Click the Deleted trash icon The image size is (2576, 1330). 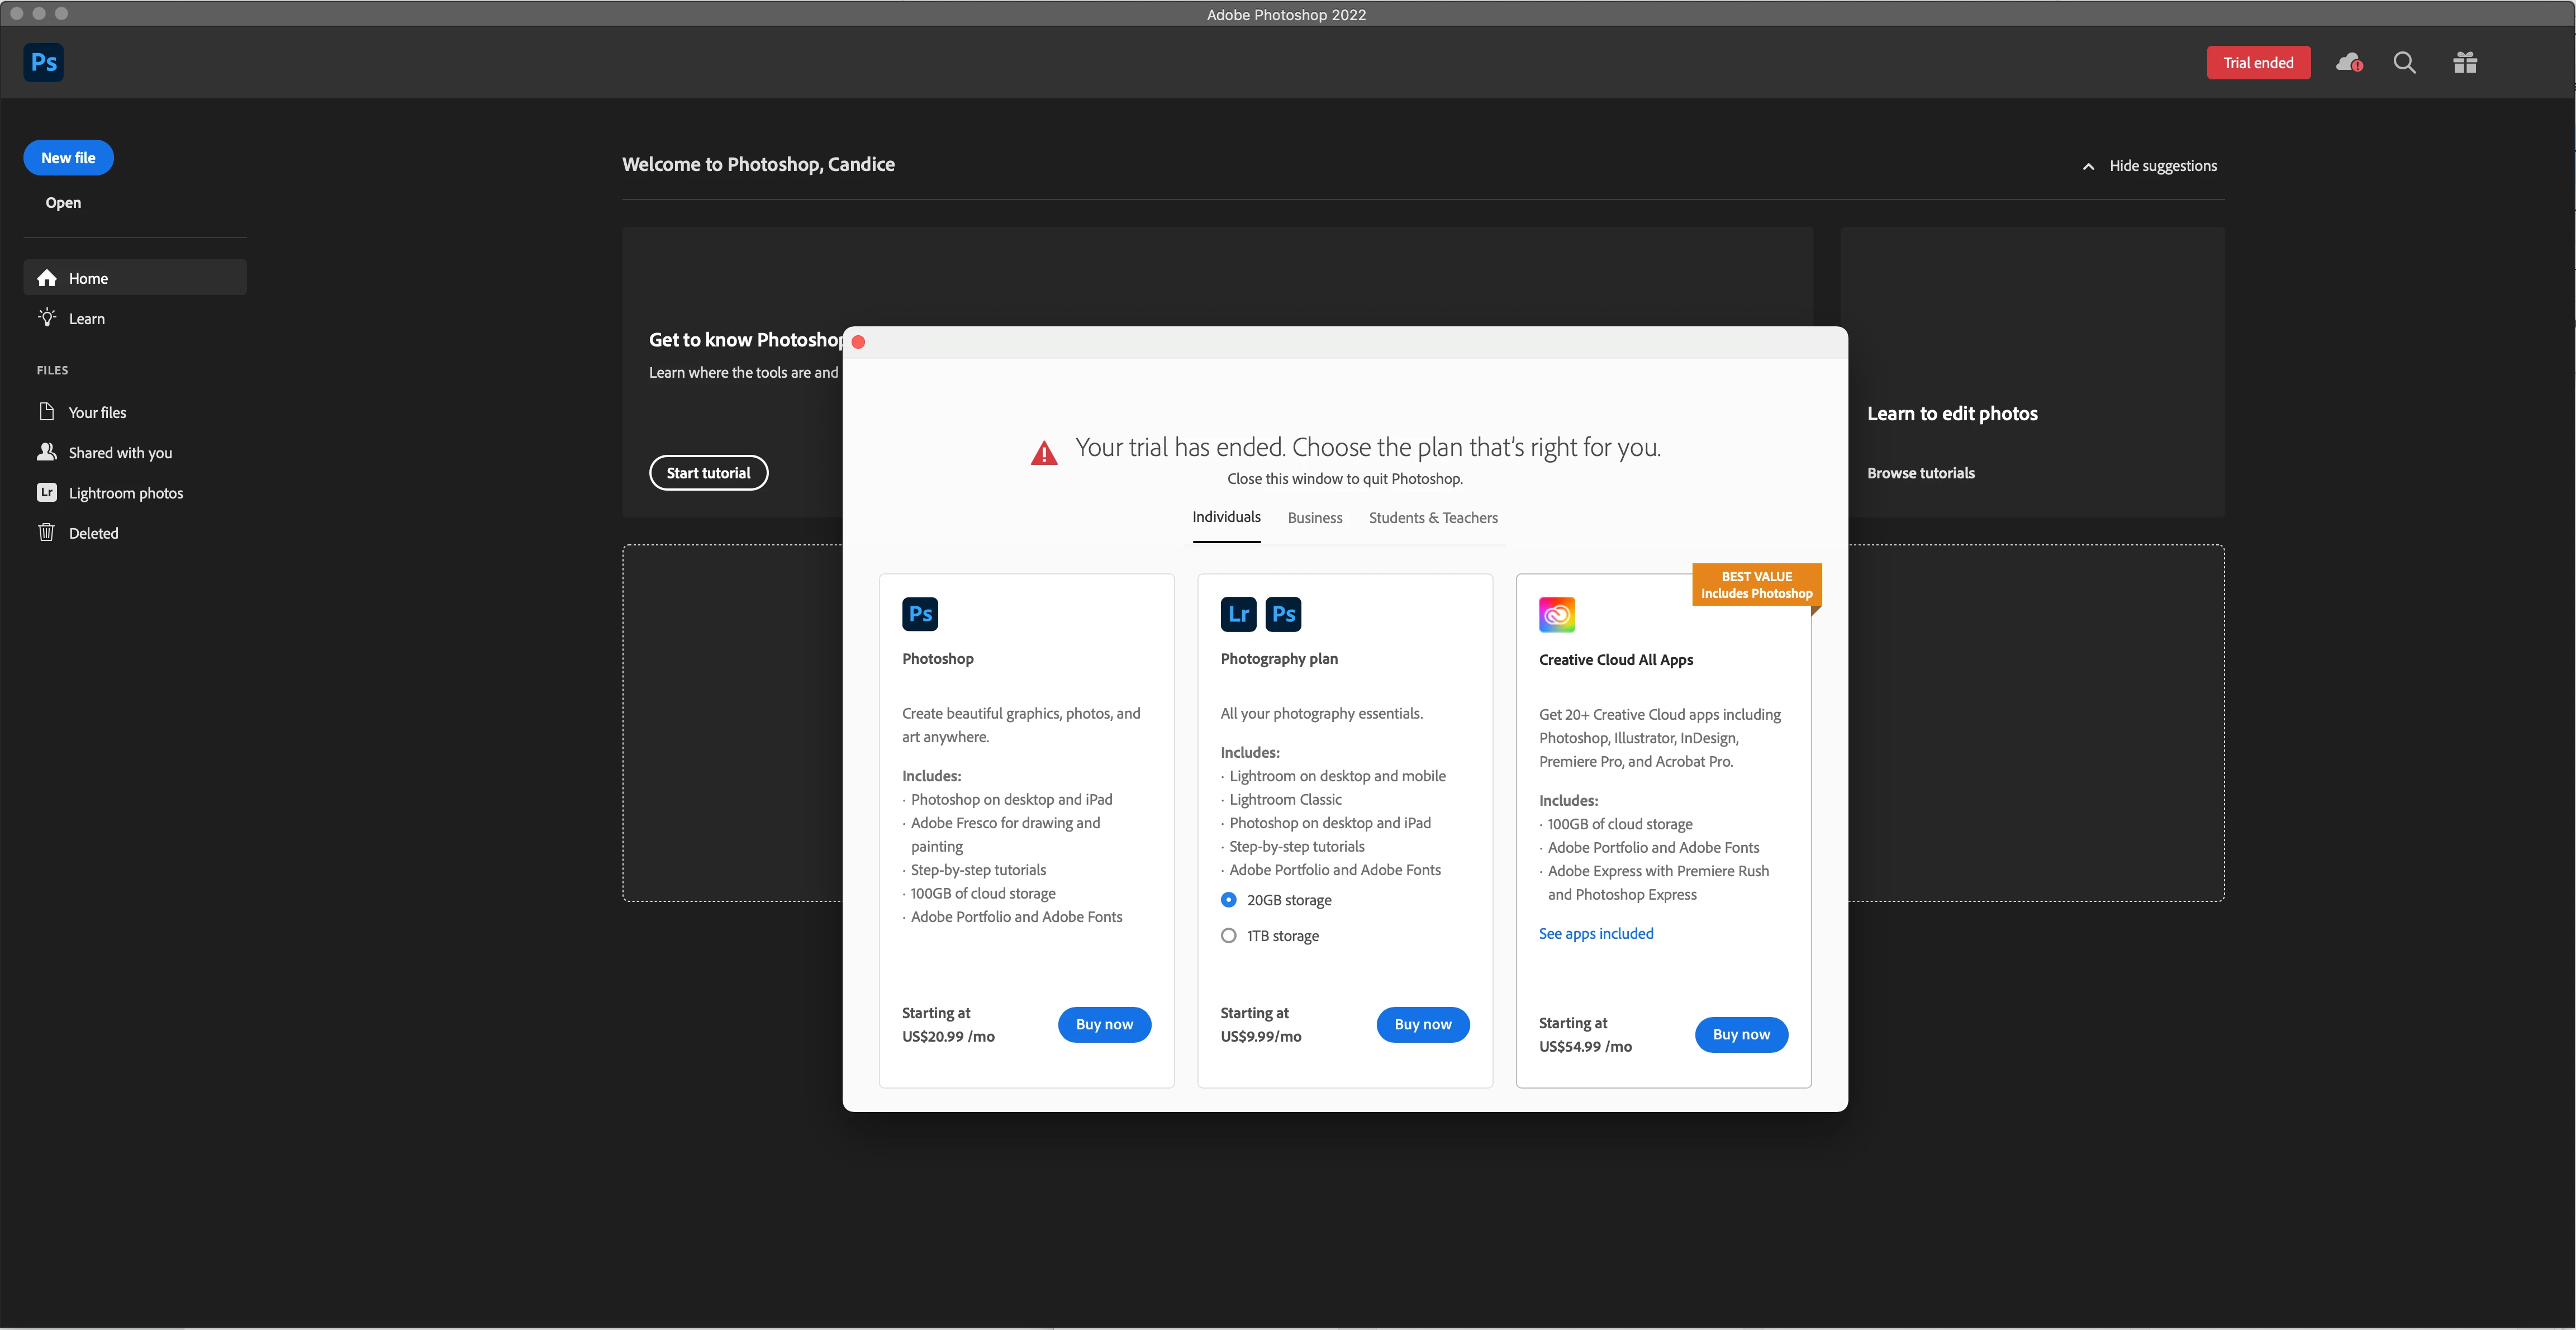(47, 532)
